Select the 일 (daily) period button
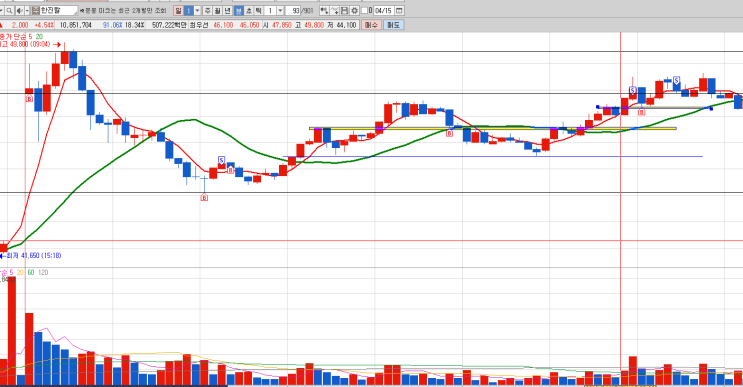Screen dimensions: 743x387 tap(178, 10)
